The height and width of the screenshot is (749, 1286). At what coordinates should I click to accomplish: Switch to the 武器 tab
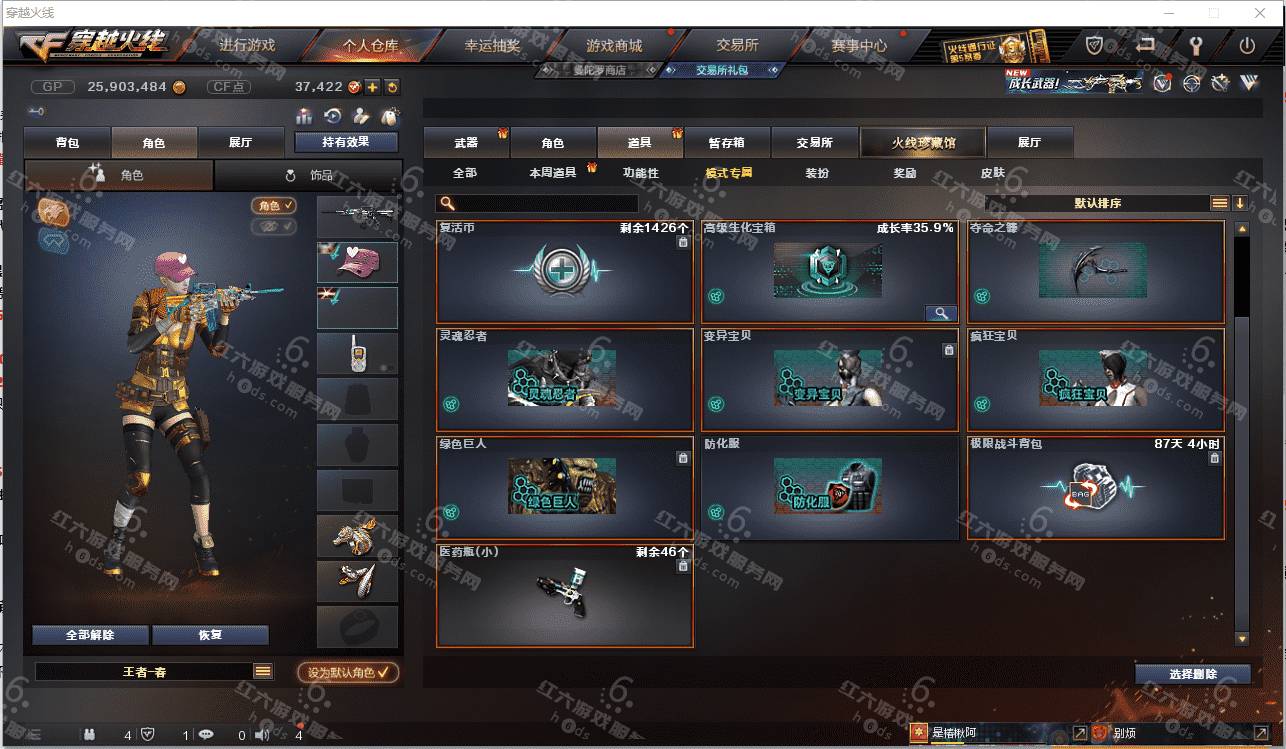(466, 142)
